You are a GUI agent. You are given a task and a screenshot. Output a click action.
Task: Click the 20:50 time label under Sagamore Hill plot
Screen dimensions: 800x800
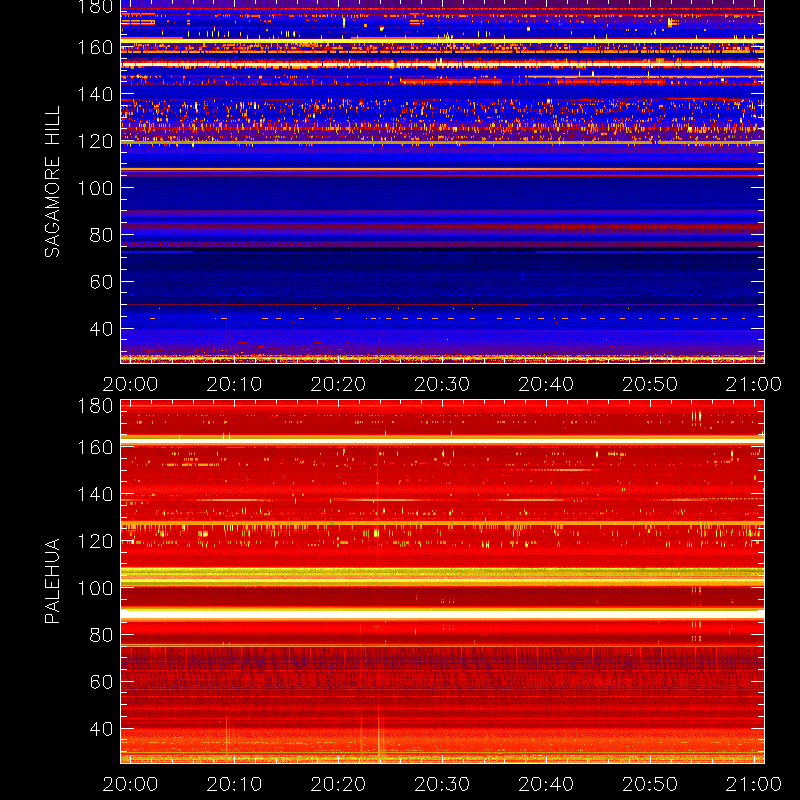(x=650, y=384)
